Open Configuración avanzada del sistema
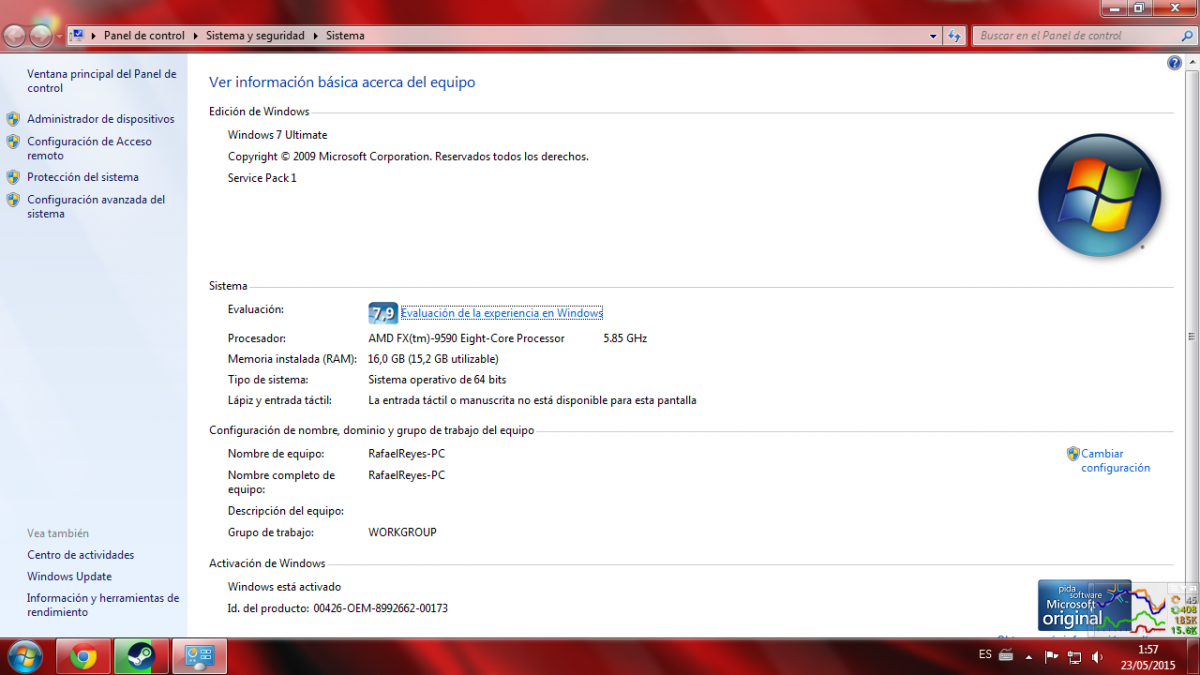Image resolution: width=1200 pixels, height=675 pixels. (96, 206)
